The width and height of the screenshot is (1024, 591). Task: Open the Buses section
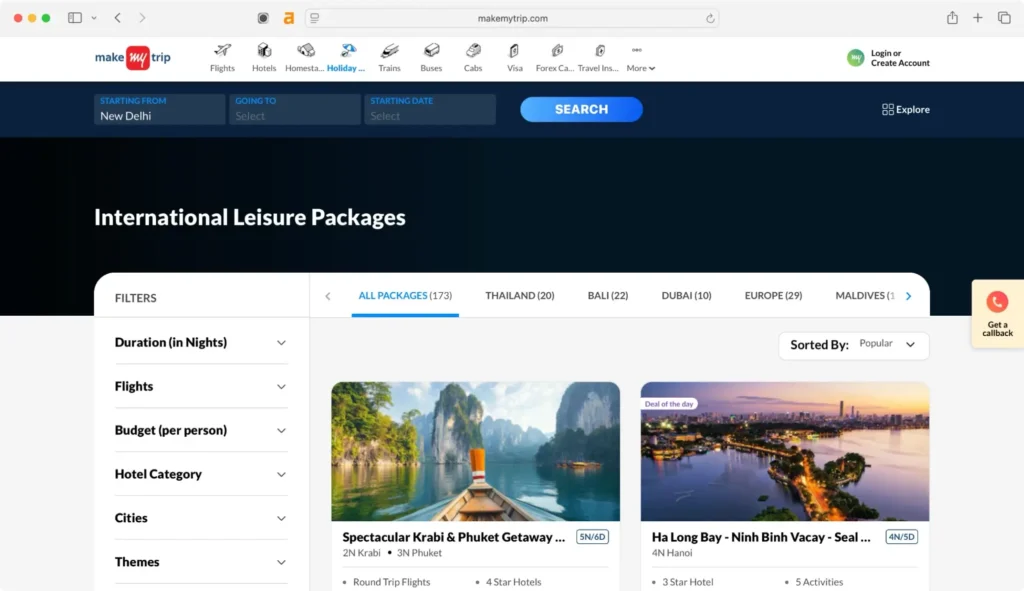click(x=431, y=56)
